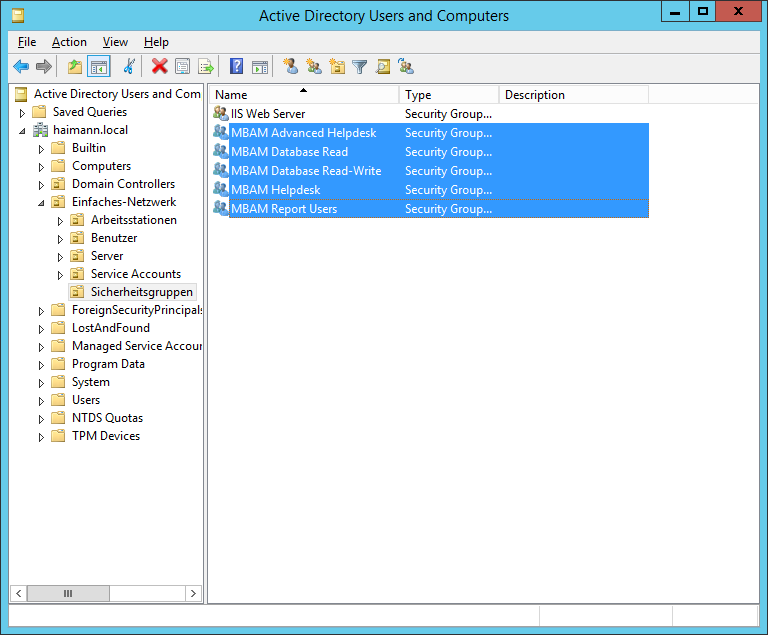Select LostAndFound in the tree
The height and width of the screenshot is (635, 768).
click(x=111, y=328)
